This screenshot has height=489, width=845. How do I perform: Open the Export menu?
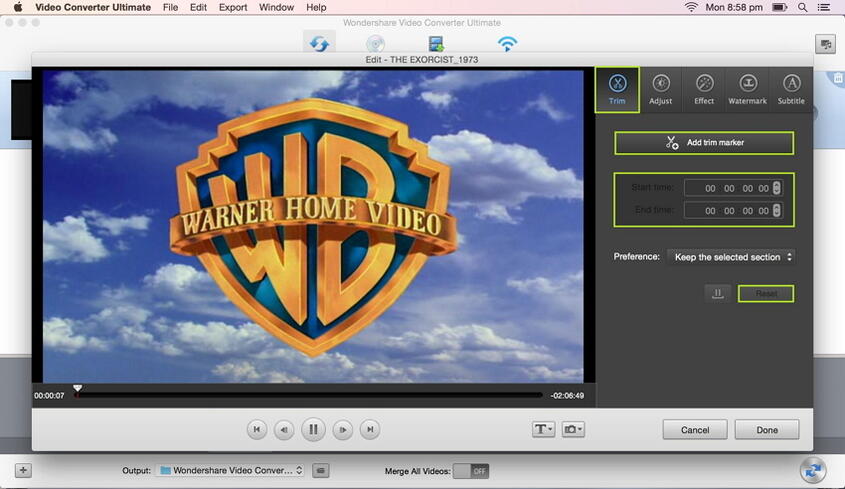(233, 7)
